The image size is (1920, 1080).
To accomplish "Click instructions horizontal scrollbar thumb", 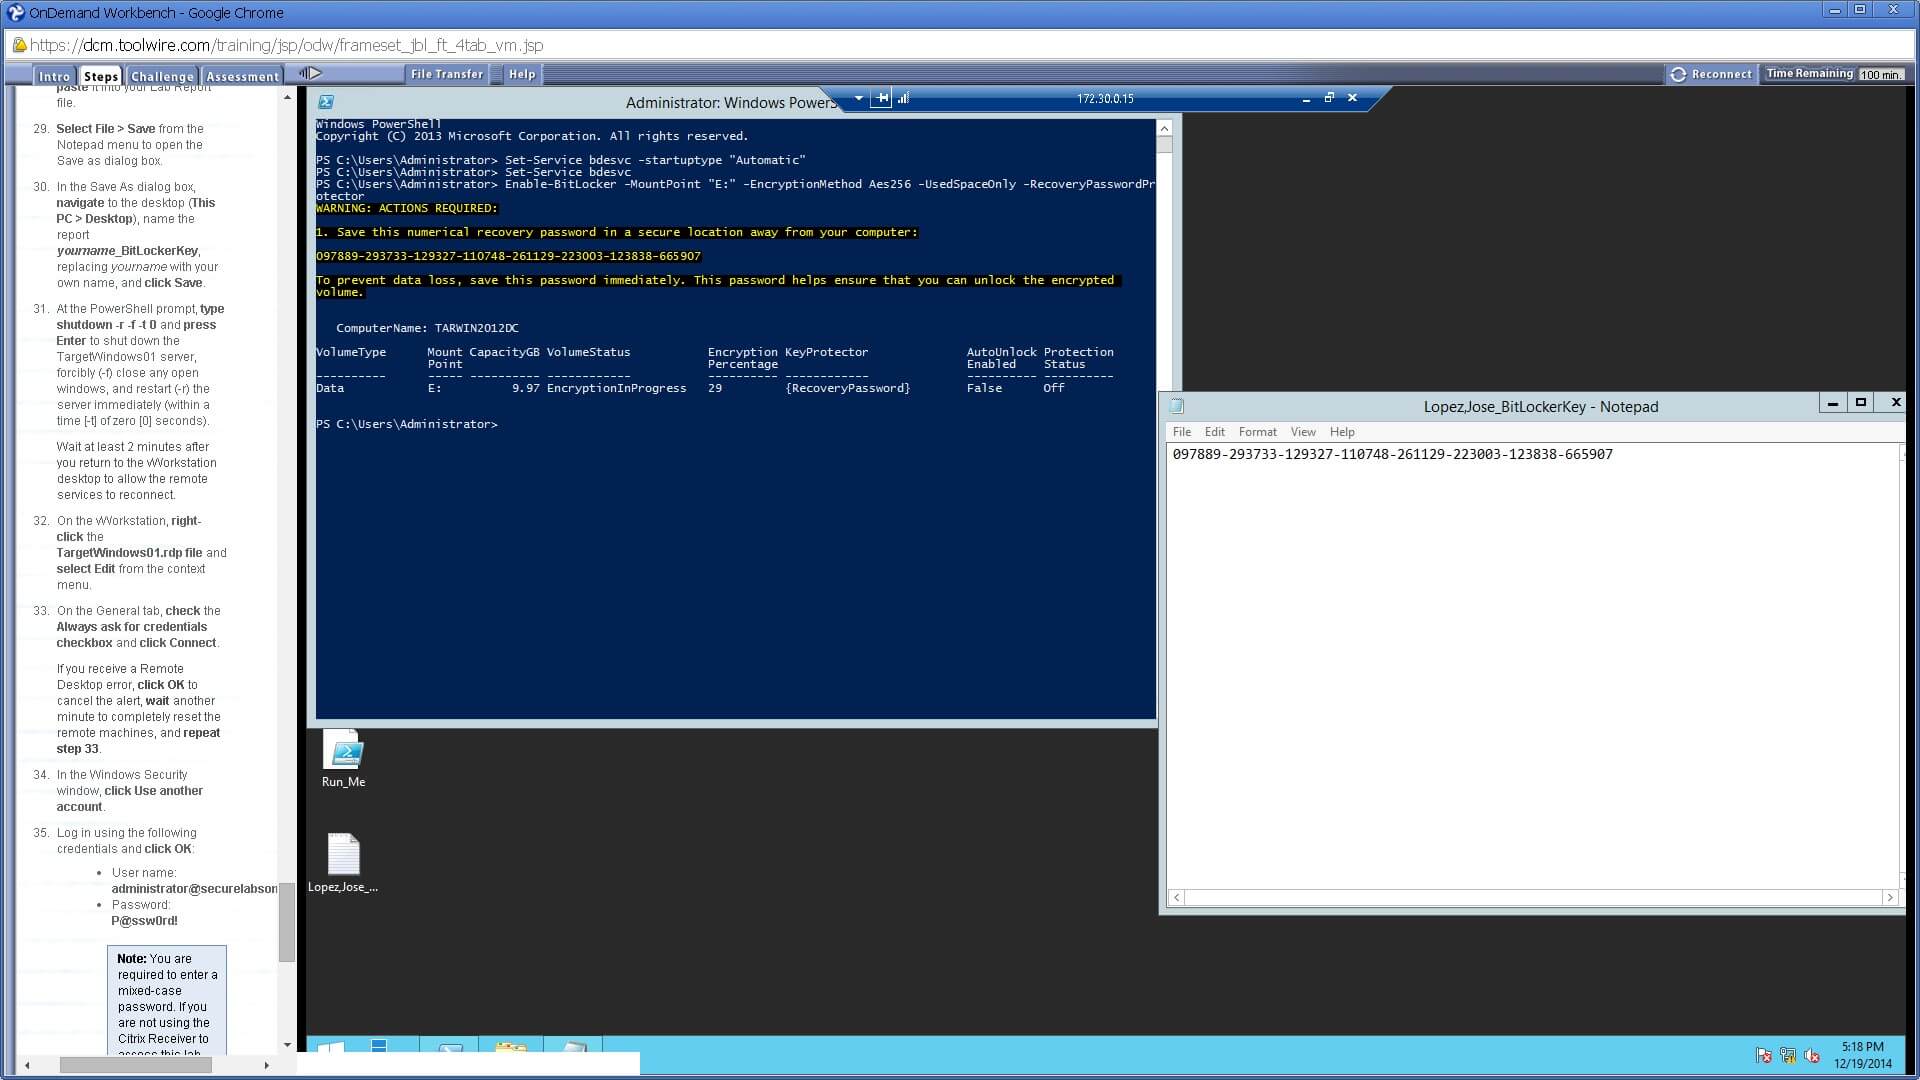I will coord(135,1065).
